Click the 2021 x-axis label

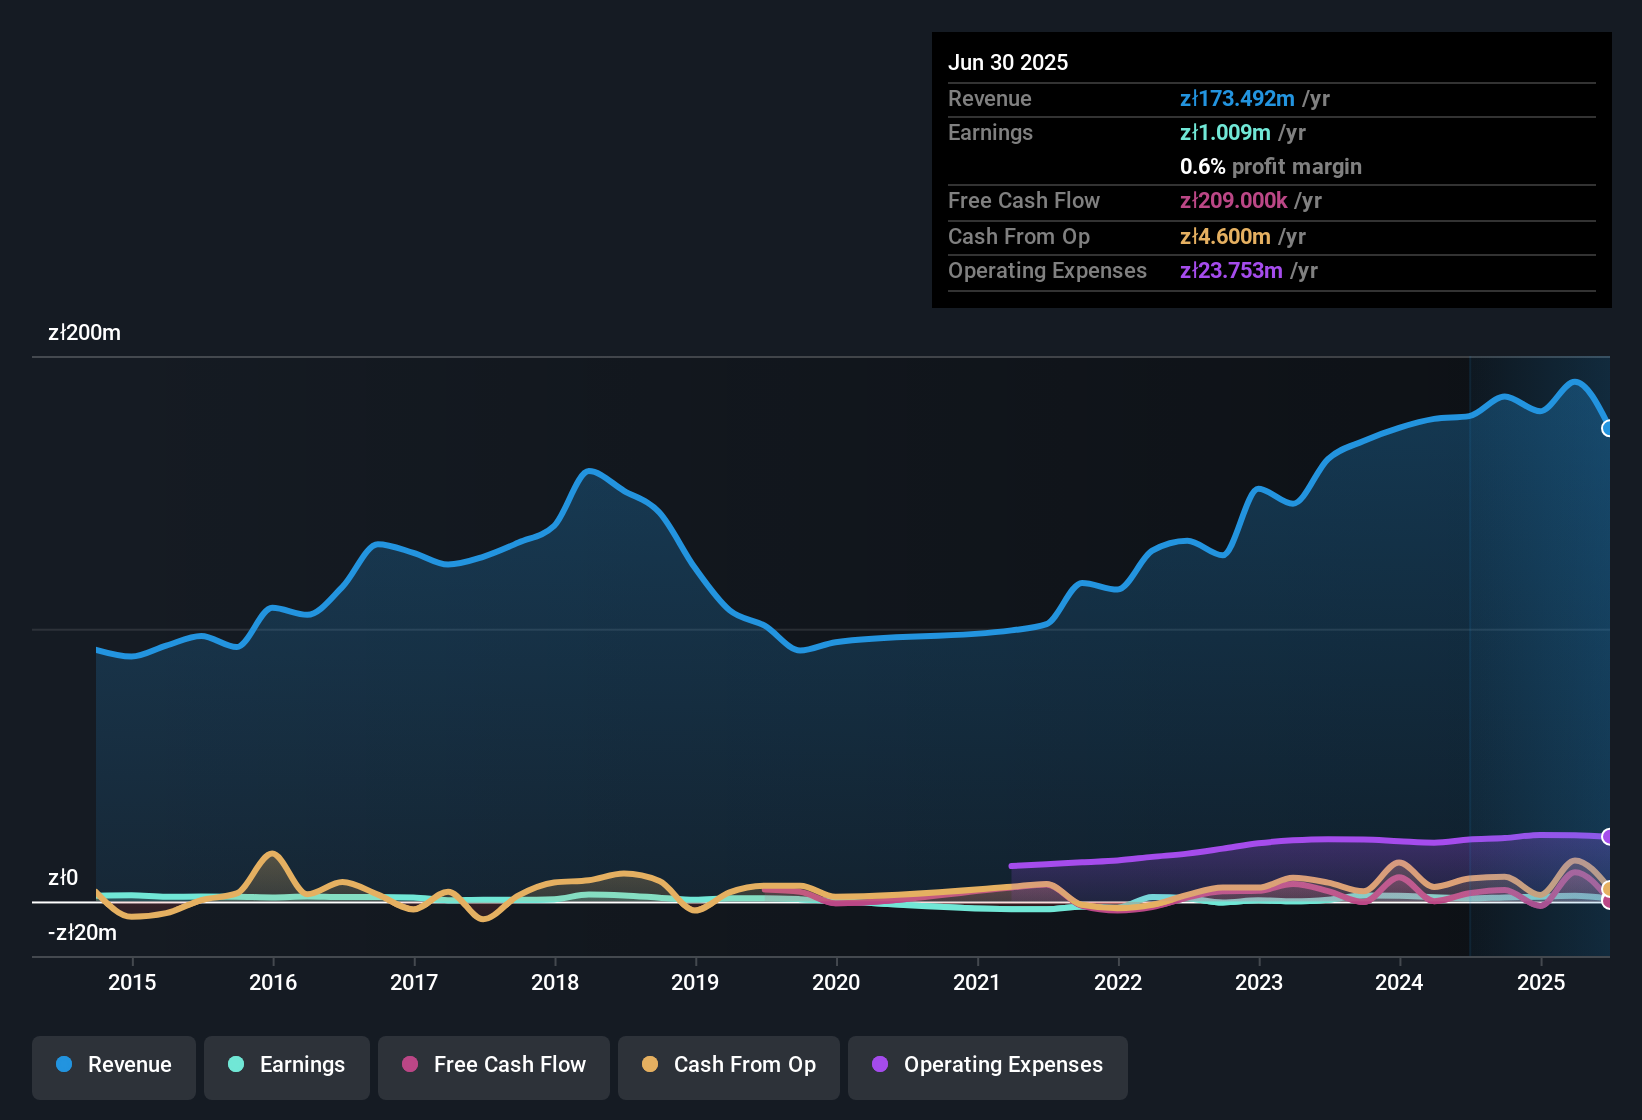tap(977, 982)
